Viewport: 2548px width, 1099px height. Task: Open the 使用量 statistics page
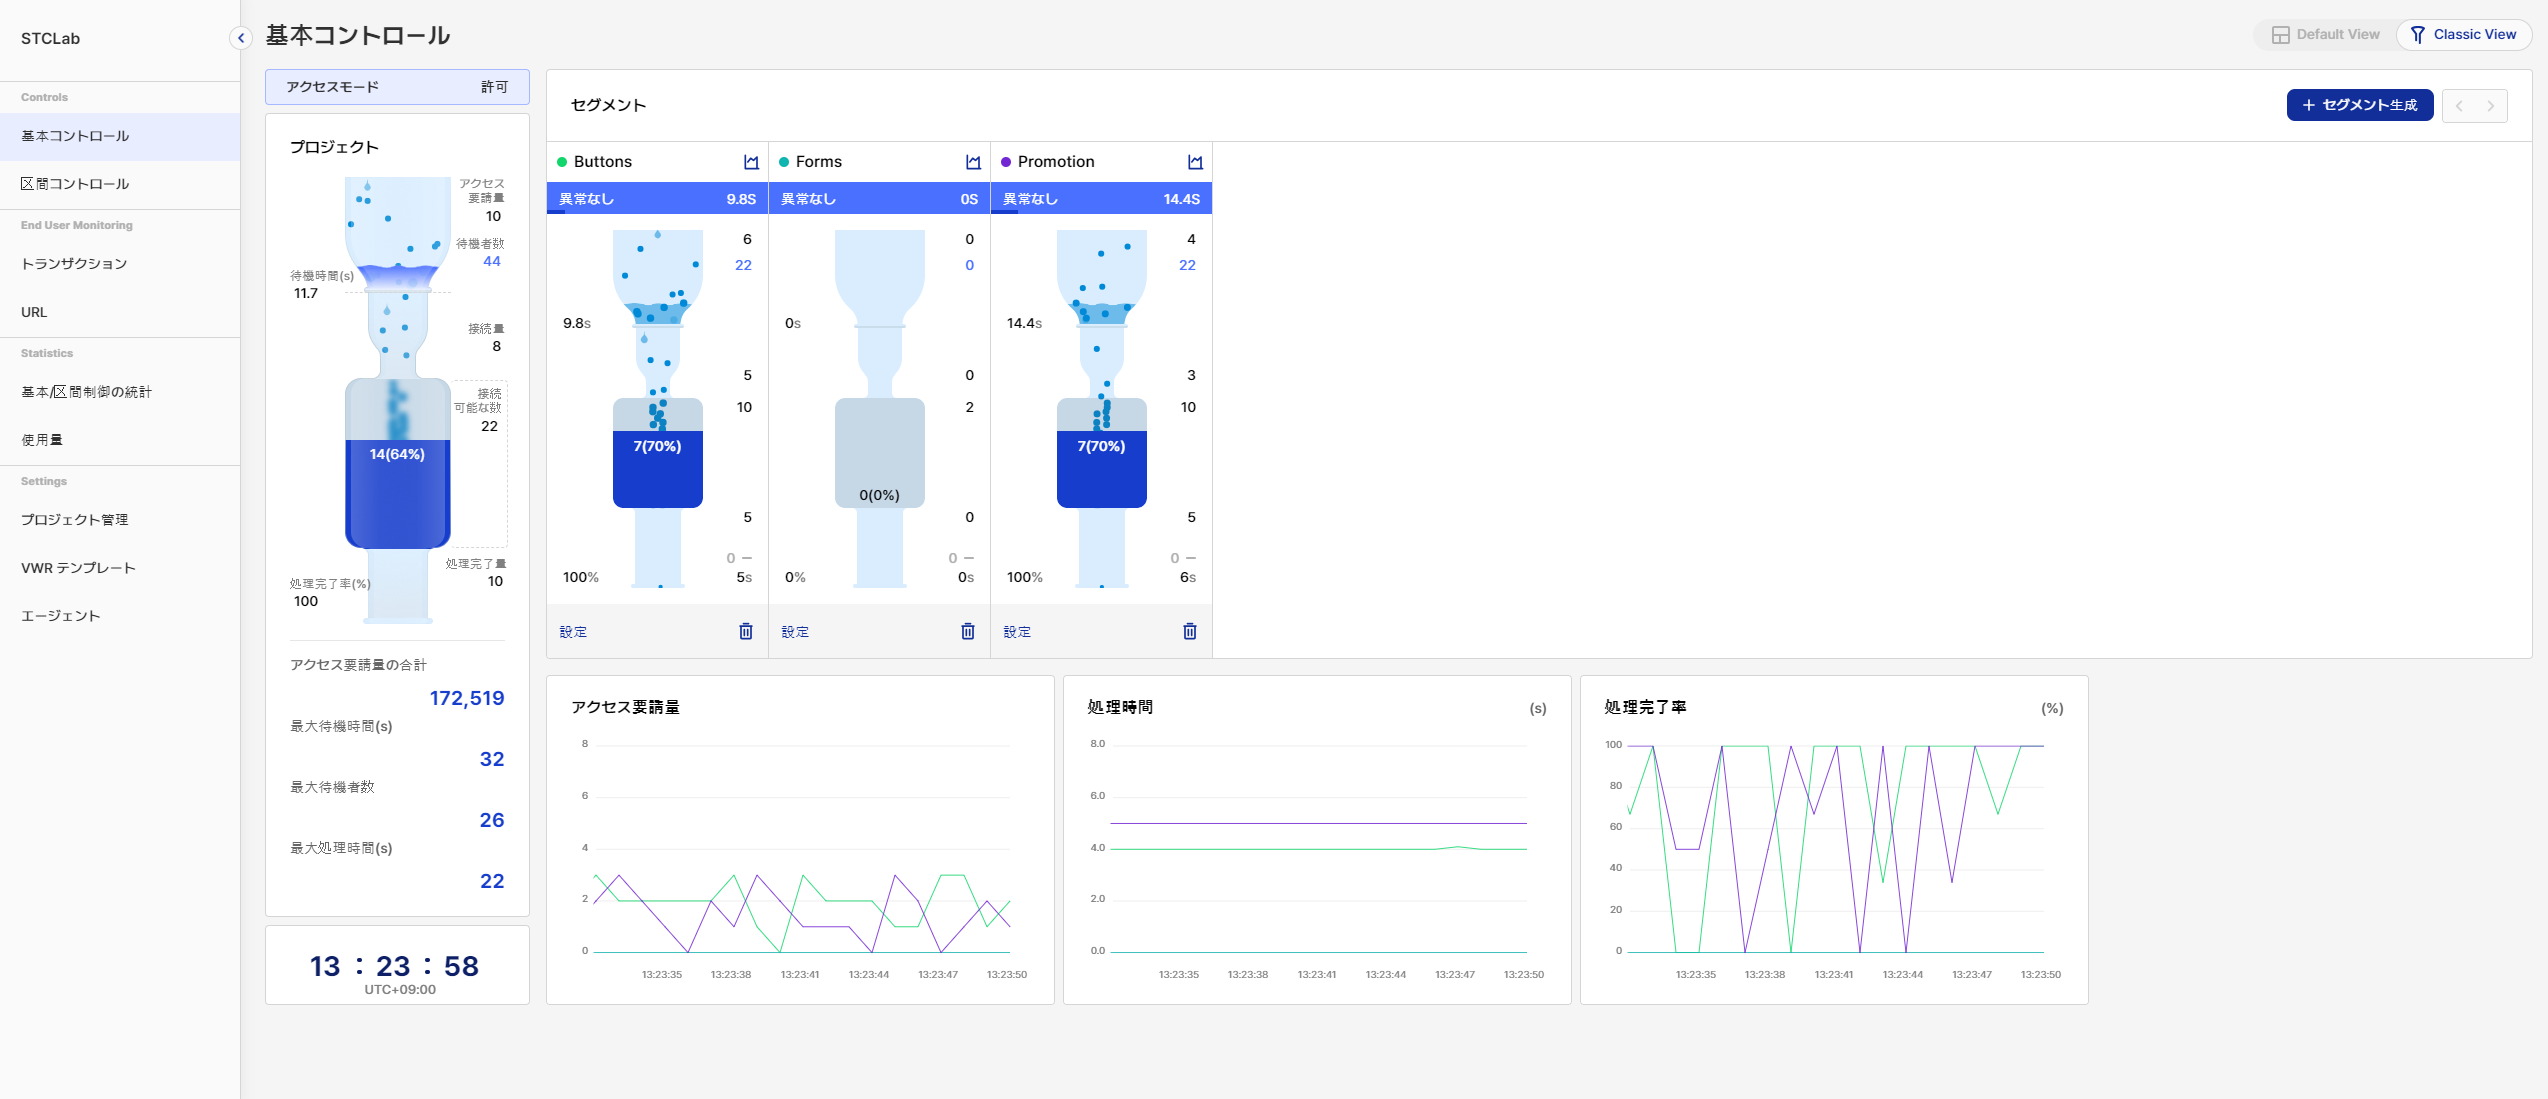120,440
